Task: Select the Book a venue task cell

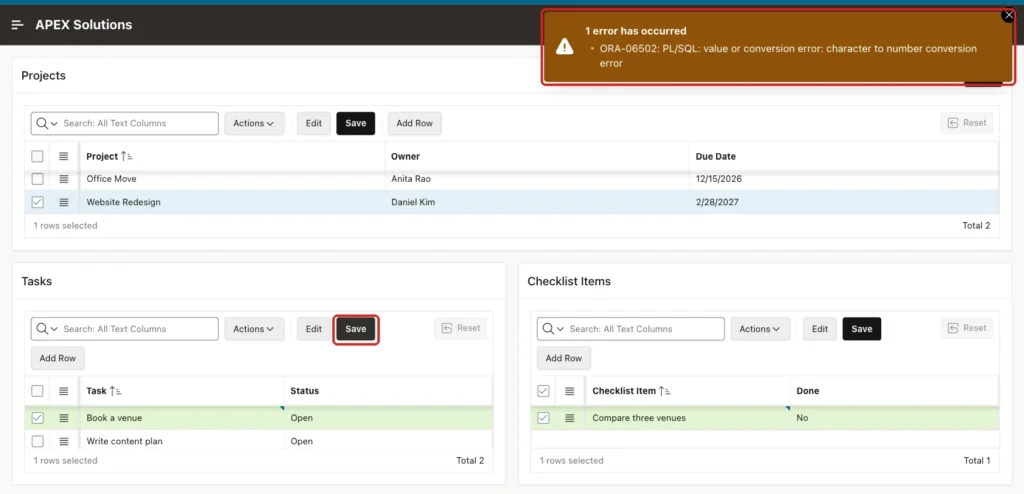Action: (182, 418)
